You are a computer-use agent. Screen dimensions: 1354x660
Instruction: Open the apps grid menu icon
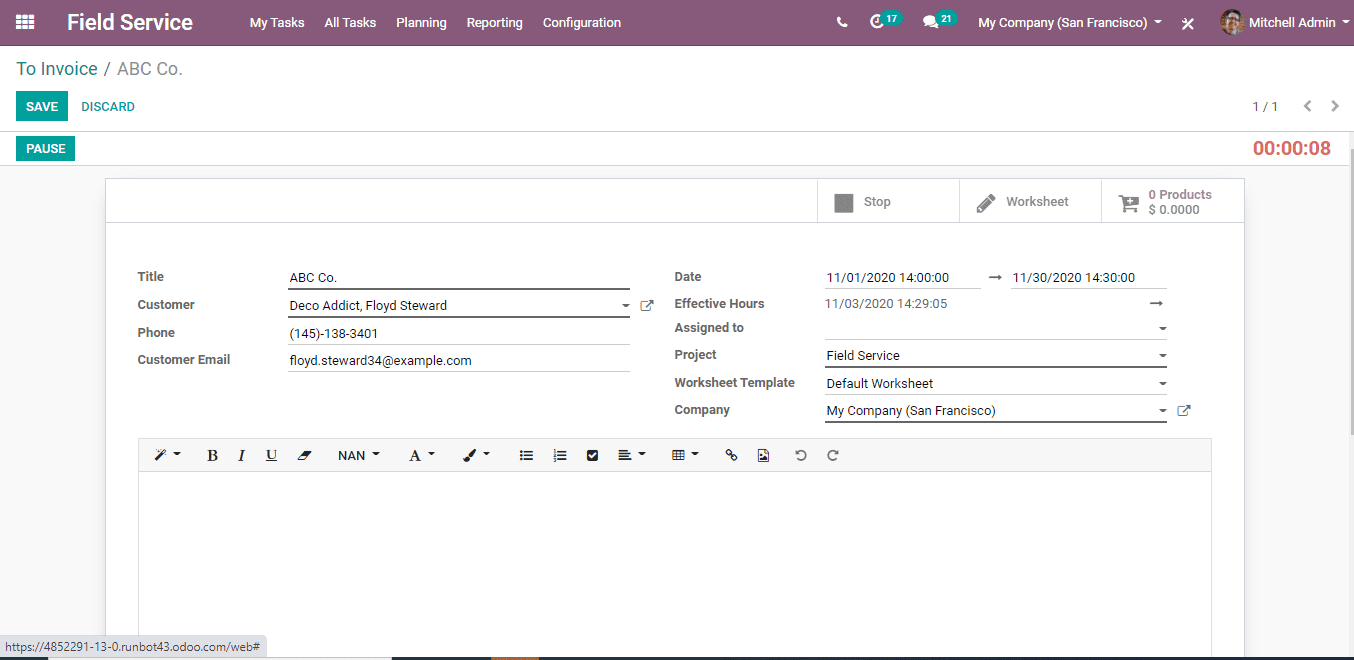[25, 22]
